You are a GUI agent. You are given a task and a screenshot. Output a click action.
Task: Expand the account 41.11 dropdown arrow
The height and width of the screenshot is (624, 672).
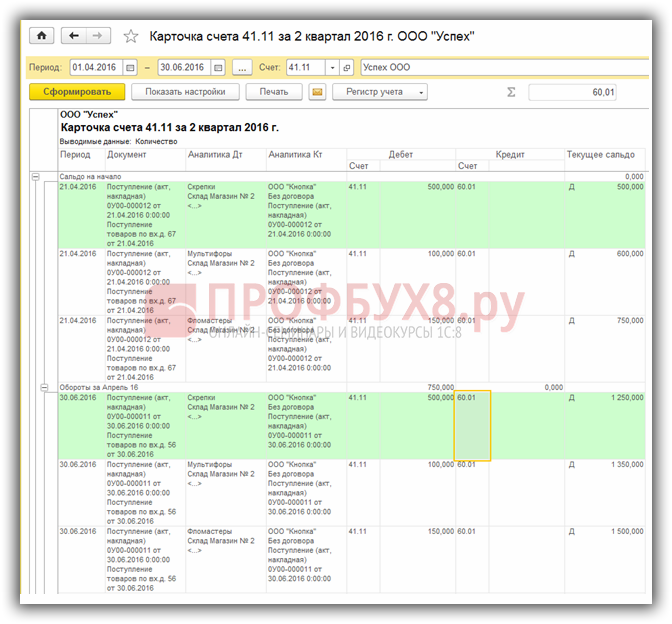tap(331, 68)
